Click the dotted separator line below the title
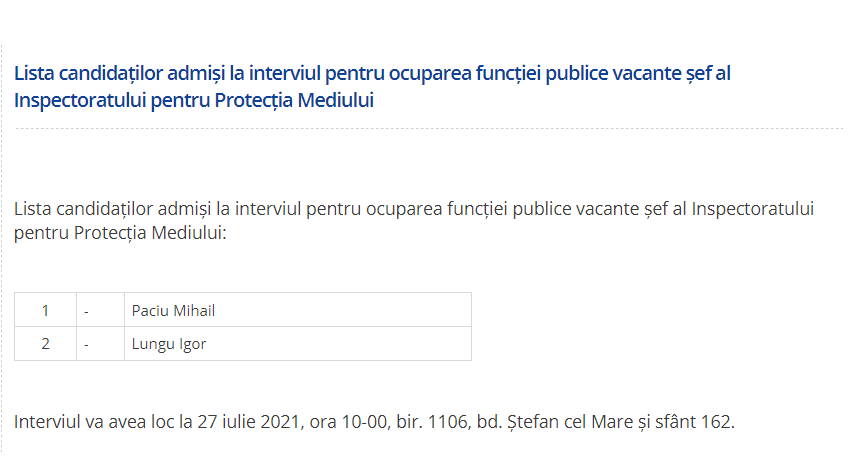The width and height of the screenshot is (850, 469). point(429,129)
